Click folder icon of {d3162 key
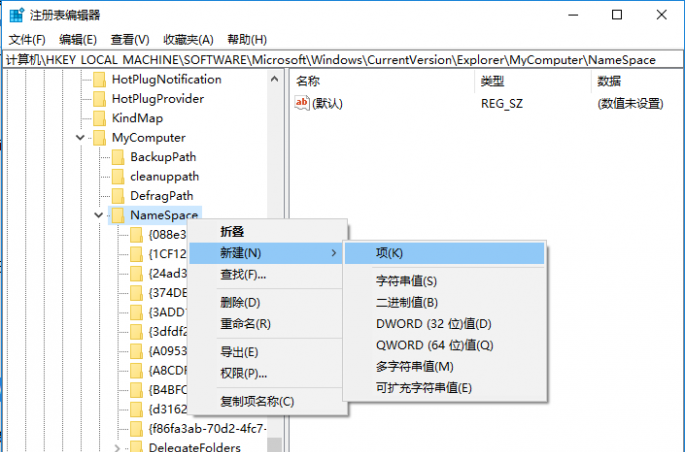Image resolution: width=685 pixels, height=452 pixels. [x=136, y=409]
